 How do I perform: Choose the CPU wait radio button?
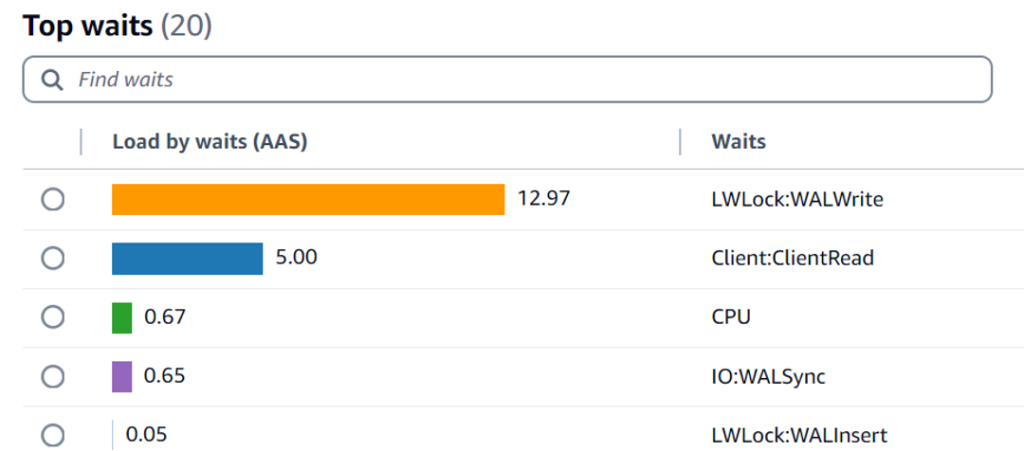click(53, 317)
